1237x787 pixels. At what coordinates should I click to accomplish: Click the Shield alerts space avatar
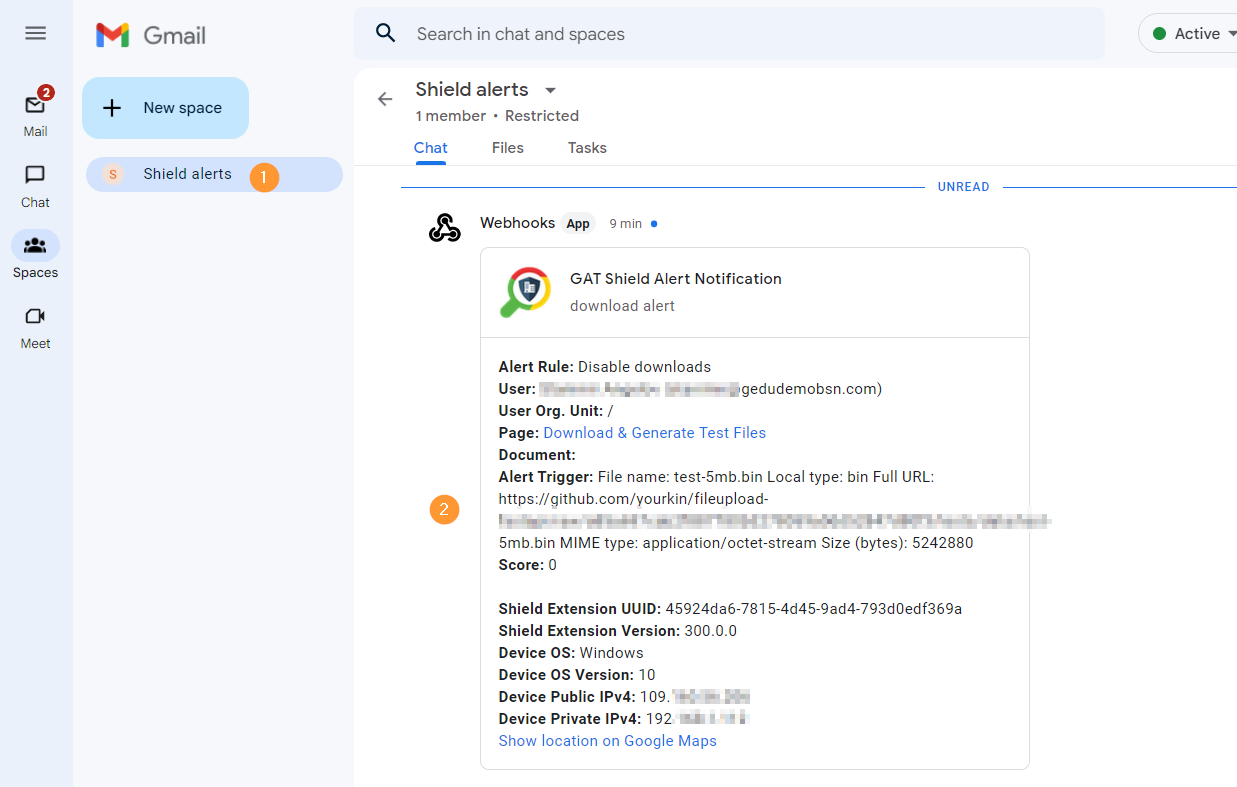coord(113,174)
